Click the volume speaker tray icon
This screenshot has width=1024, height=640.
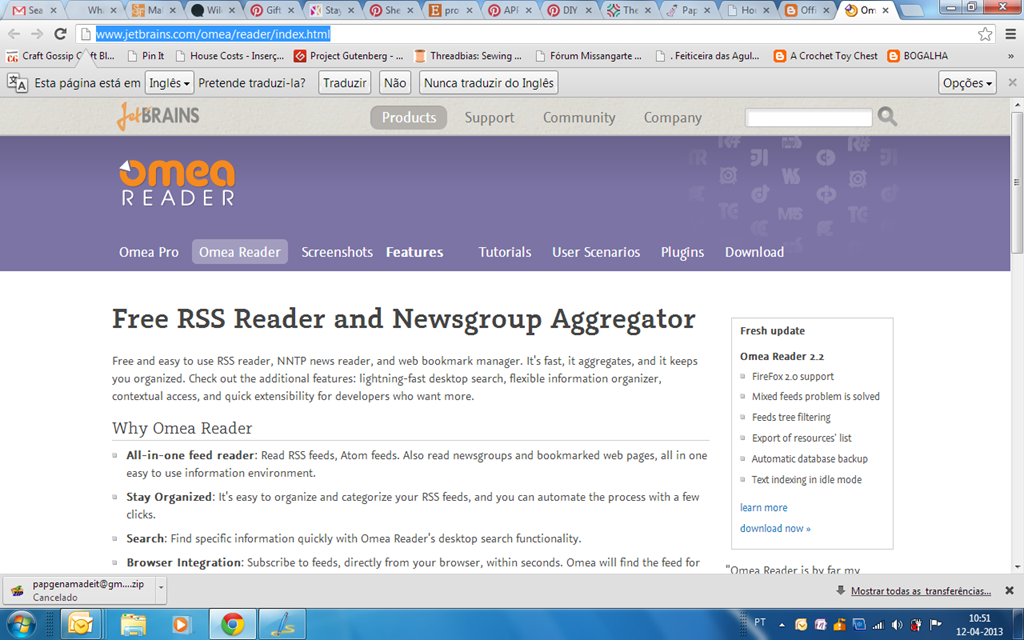[x=897, y=625]
